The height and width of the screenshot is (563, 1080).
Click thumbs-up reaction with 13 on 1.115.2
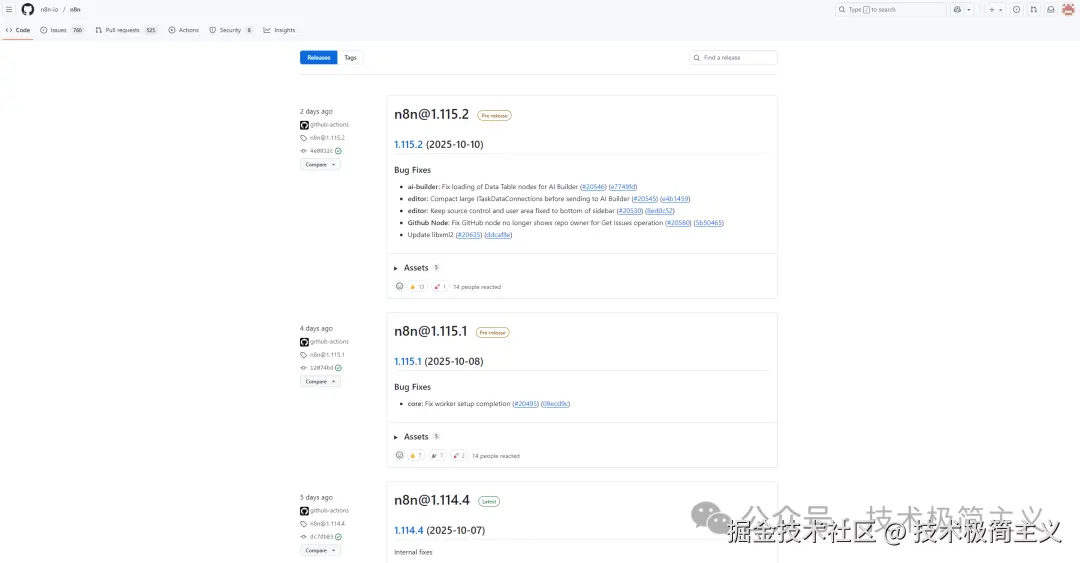[x=417, y=287]
